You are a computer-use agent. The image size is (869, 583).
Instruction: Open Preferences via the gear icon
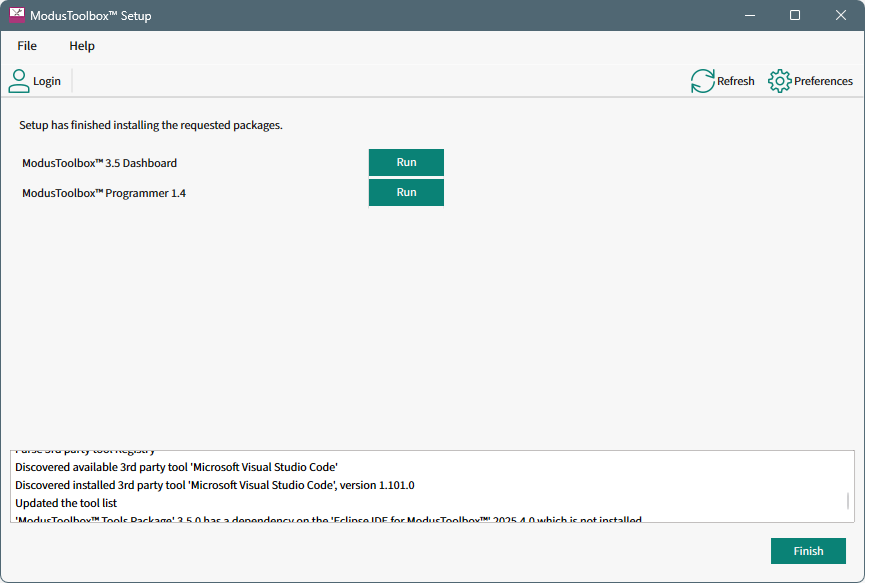pos(779,81)
